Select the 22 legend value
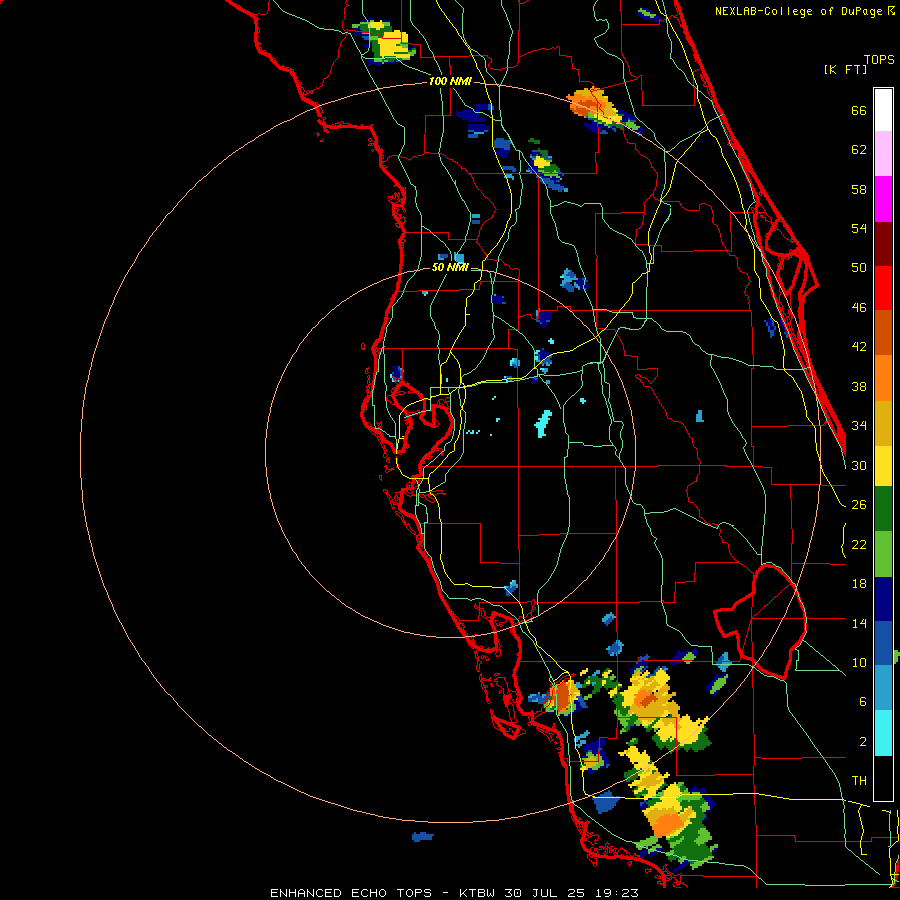Image resolution: width=900 pixels, height=900 pixels. [859, 545]
